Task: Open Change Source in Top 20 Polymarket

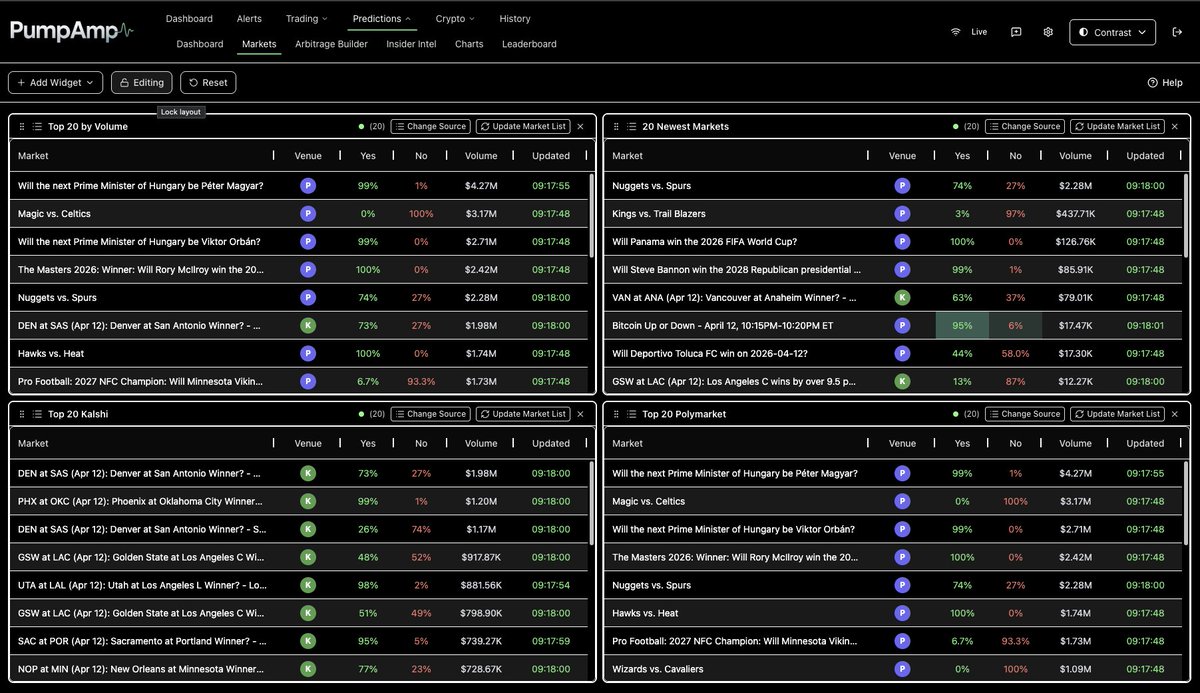Action: coord(1024,414)
